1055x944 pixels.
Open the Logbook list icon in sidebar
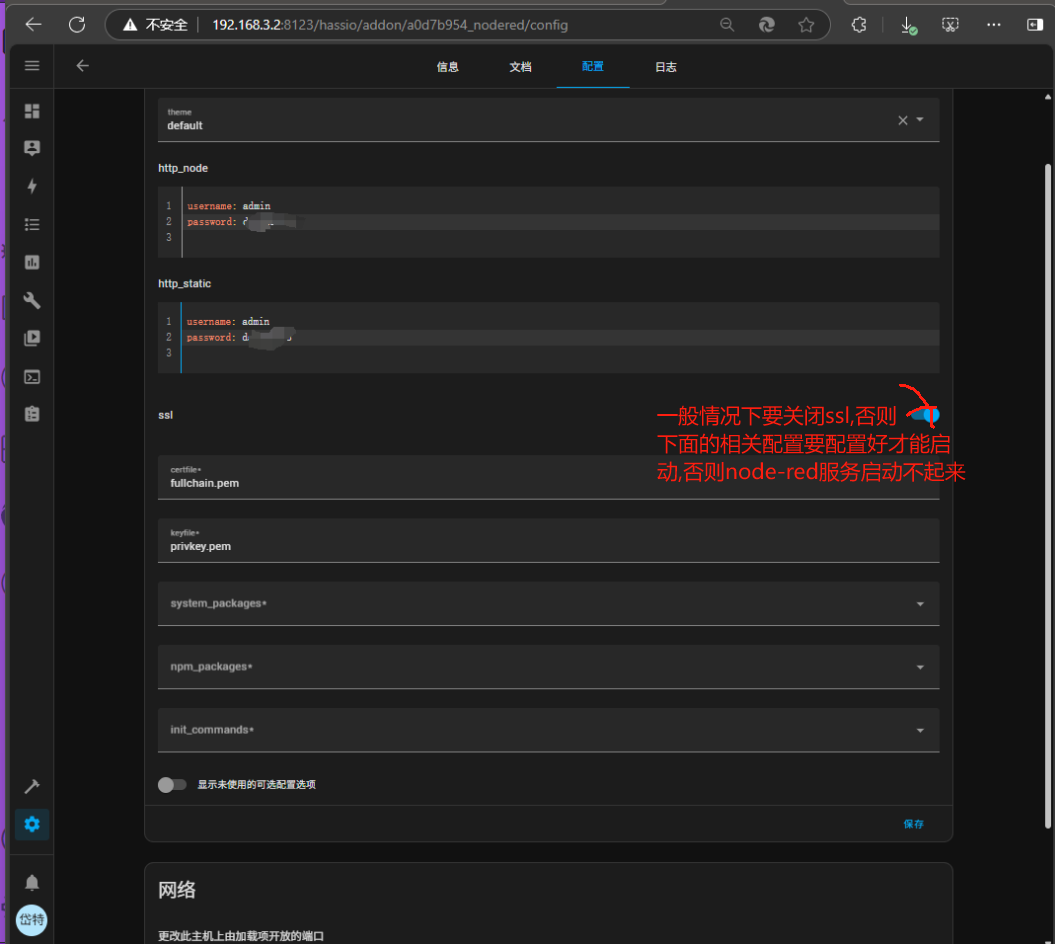click(32, 224)
